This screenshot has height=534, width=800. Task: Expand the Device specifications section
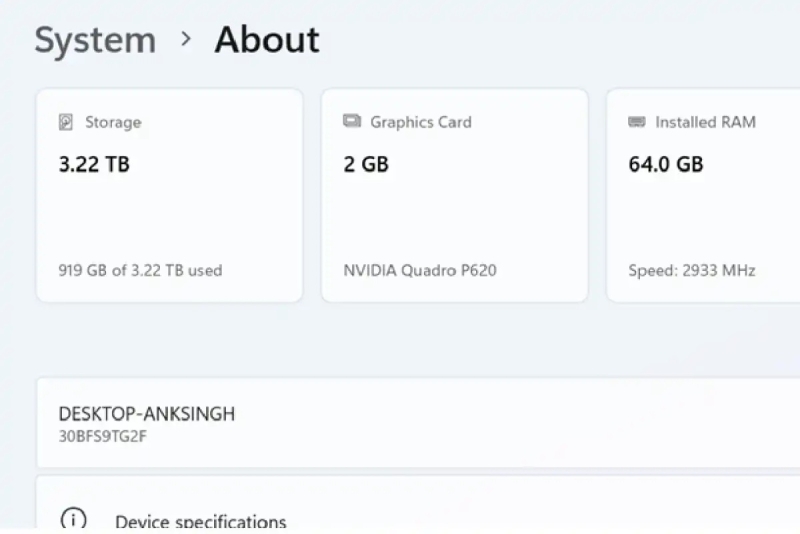click(200, 521)
